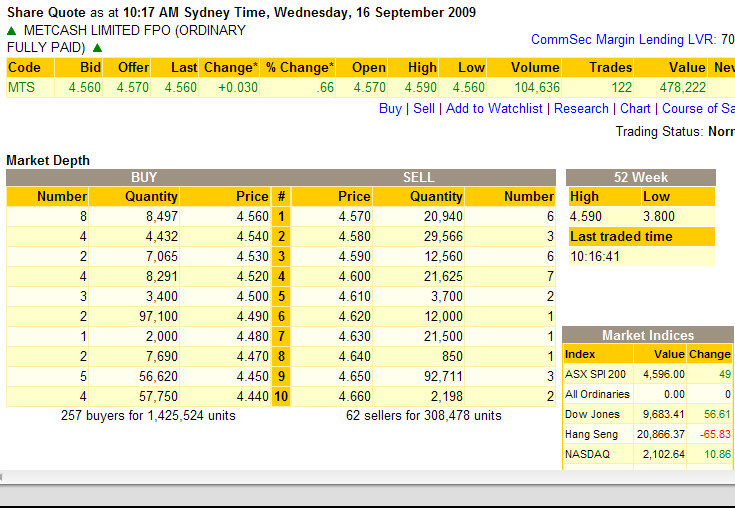Click Trading Status label
The image size is (735, 508).
coord(659,131)
